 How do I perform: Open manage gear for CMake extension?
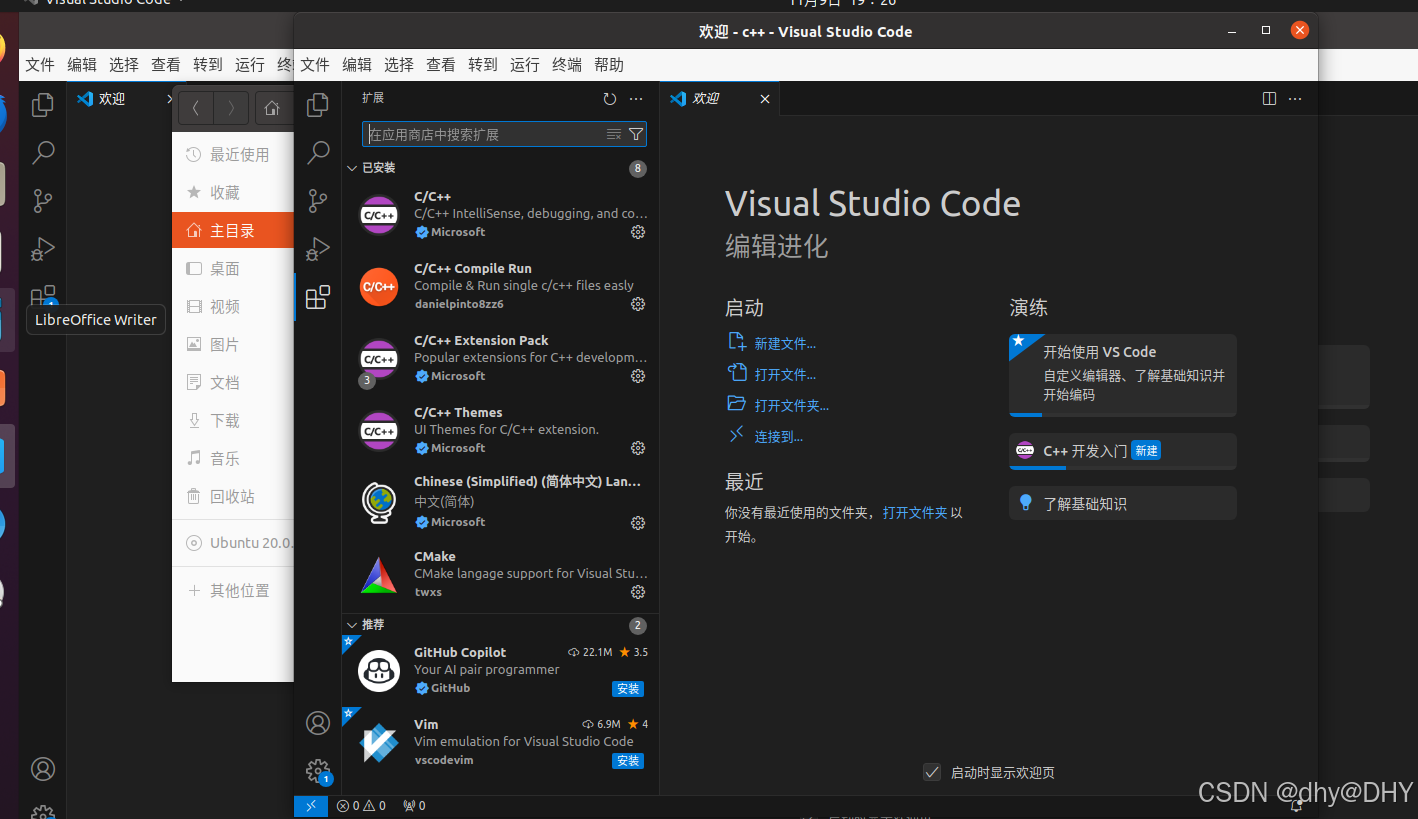pyautogui.click(x=638, y=592)
